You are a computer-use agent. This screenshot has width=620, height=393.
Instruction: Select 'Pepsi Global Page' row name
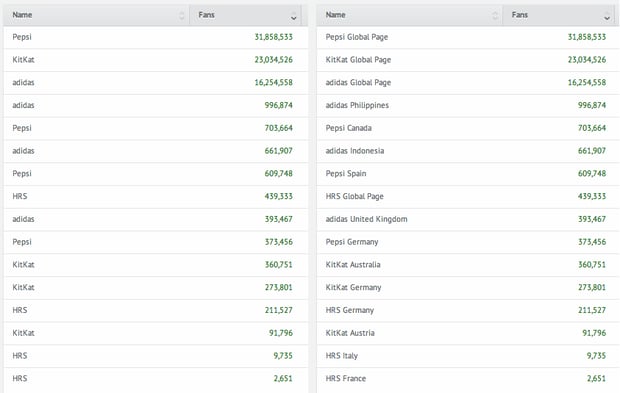[x=357, y=37]
